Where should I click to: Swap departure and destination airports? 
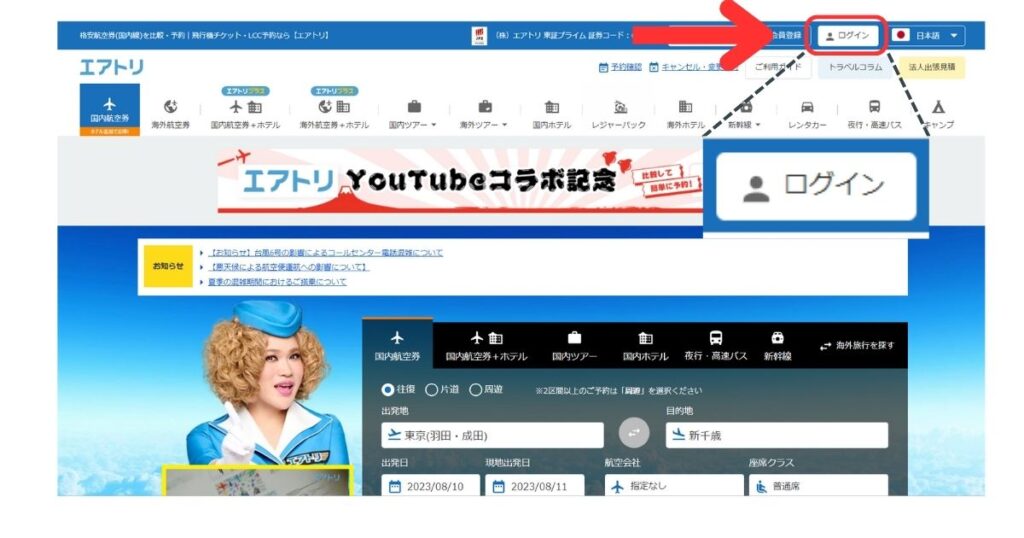click(x=633, y=433)
